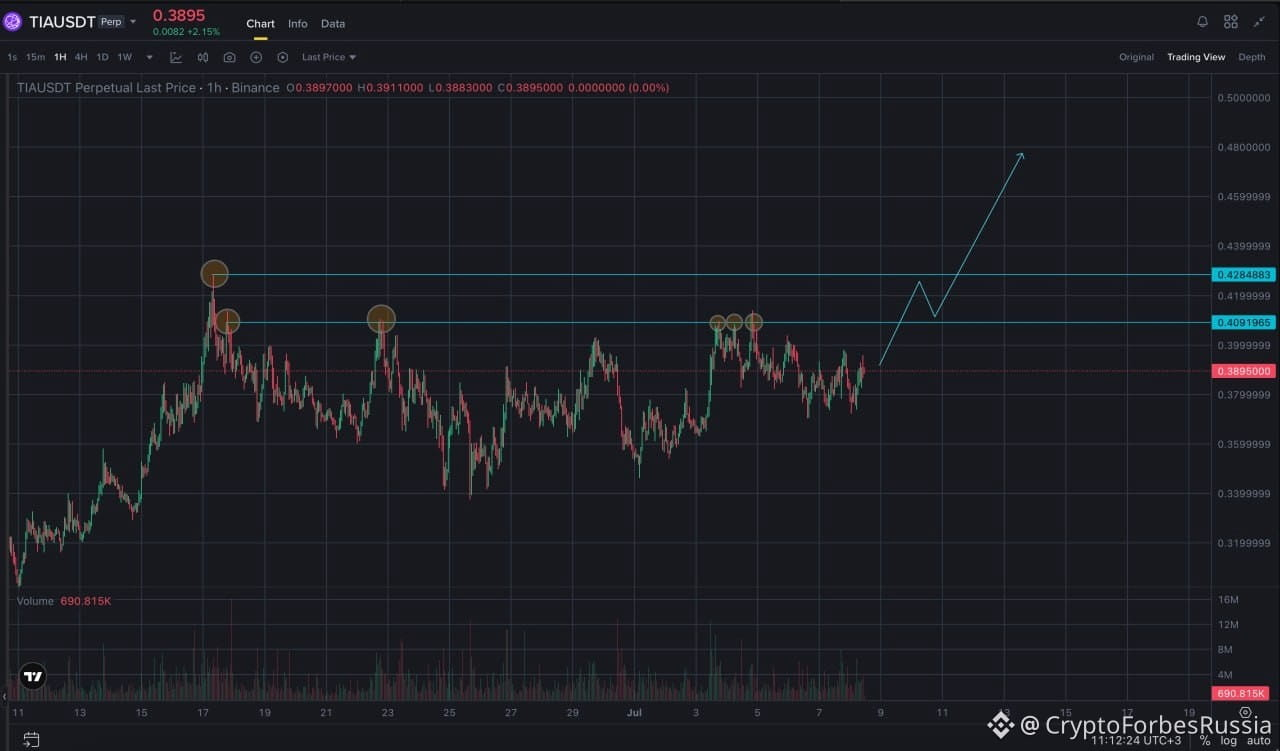Click the collapse arrows icon at top right
Screen dimensions: 1280x751
coord(1258,22)
